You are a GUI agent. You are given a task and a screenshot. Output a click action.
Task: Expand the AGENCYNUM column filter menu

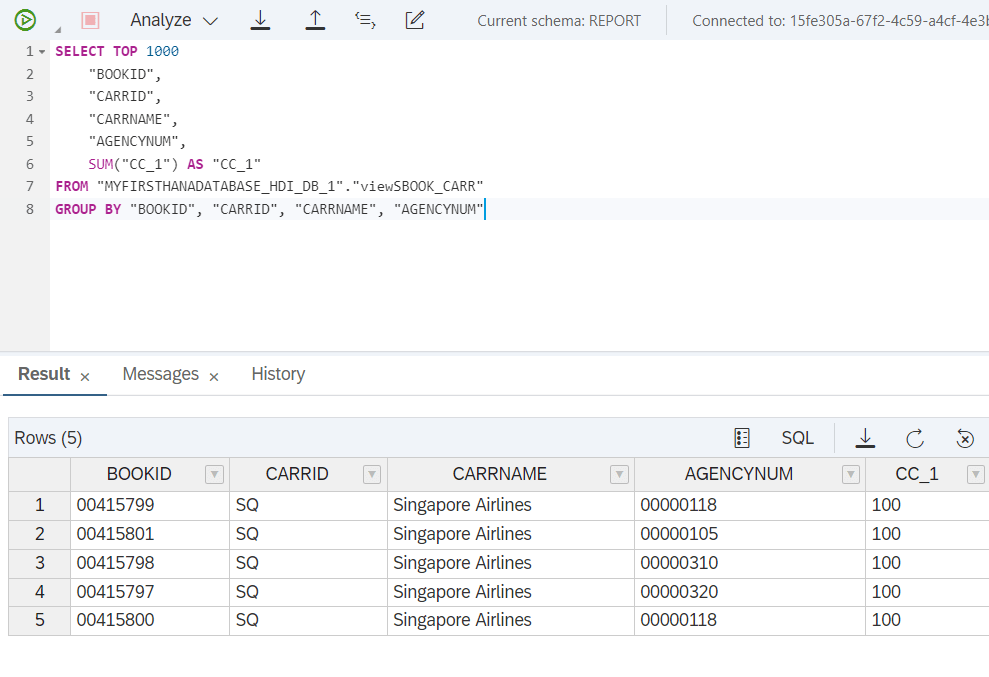tap(851, 474)
